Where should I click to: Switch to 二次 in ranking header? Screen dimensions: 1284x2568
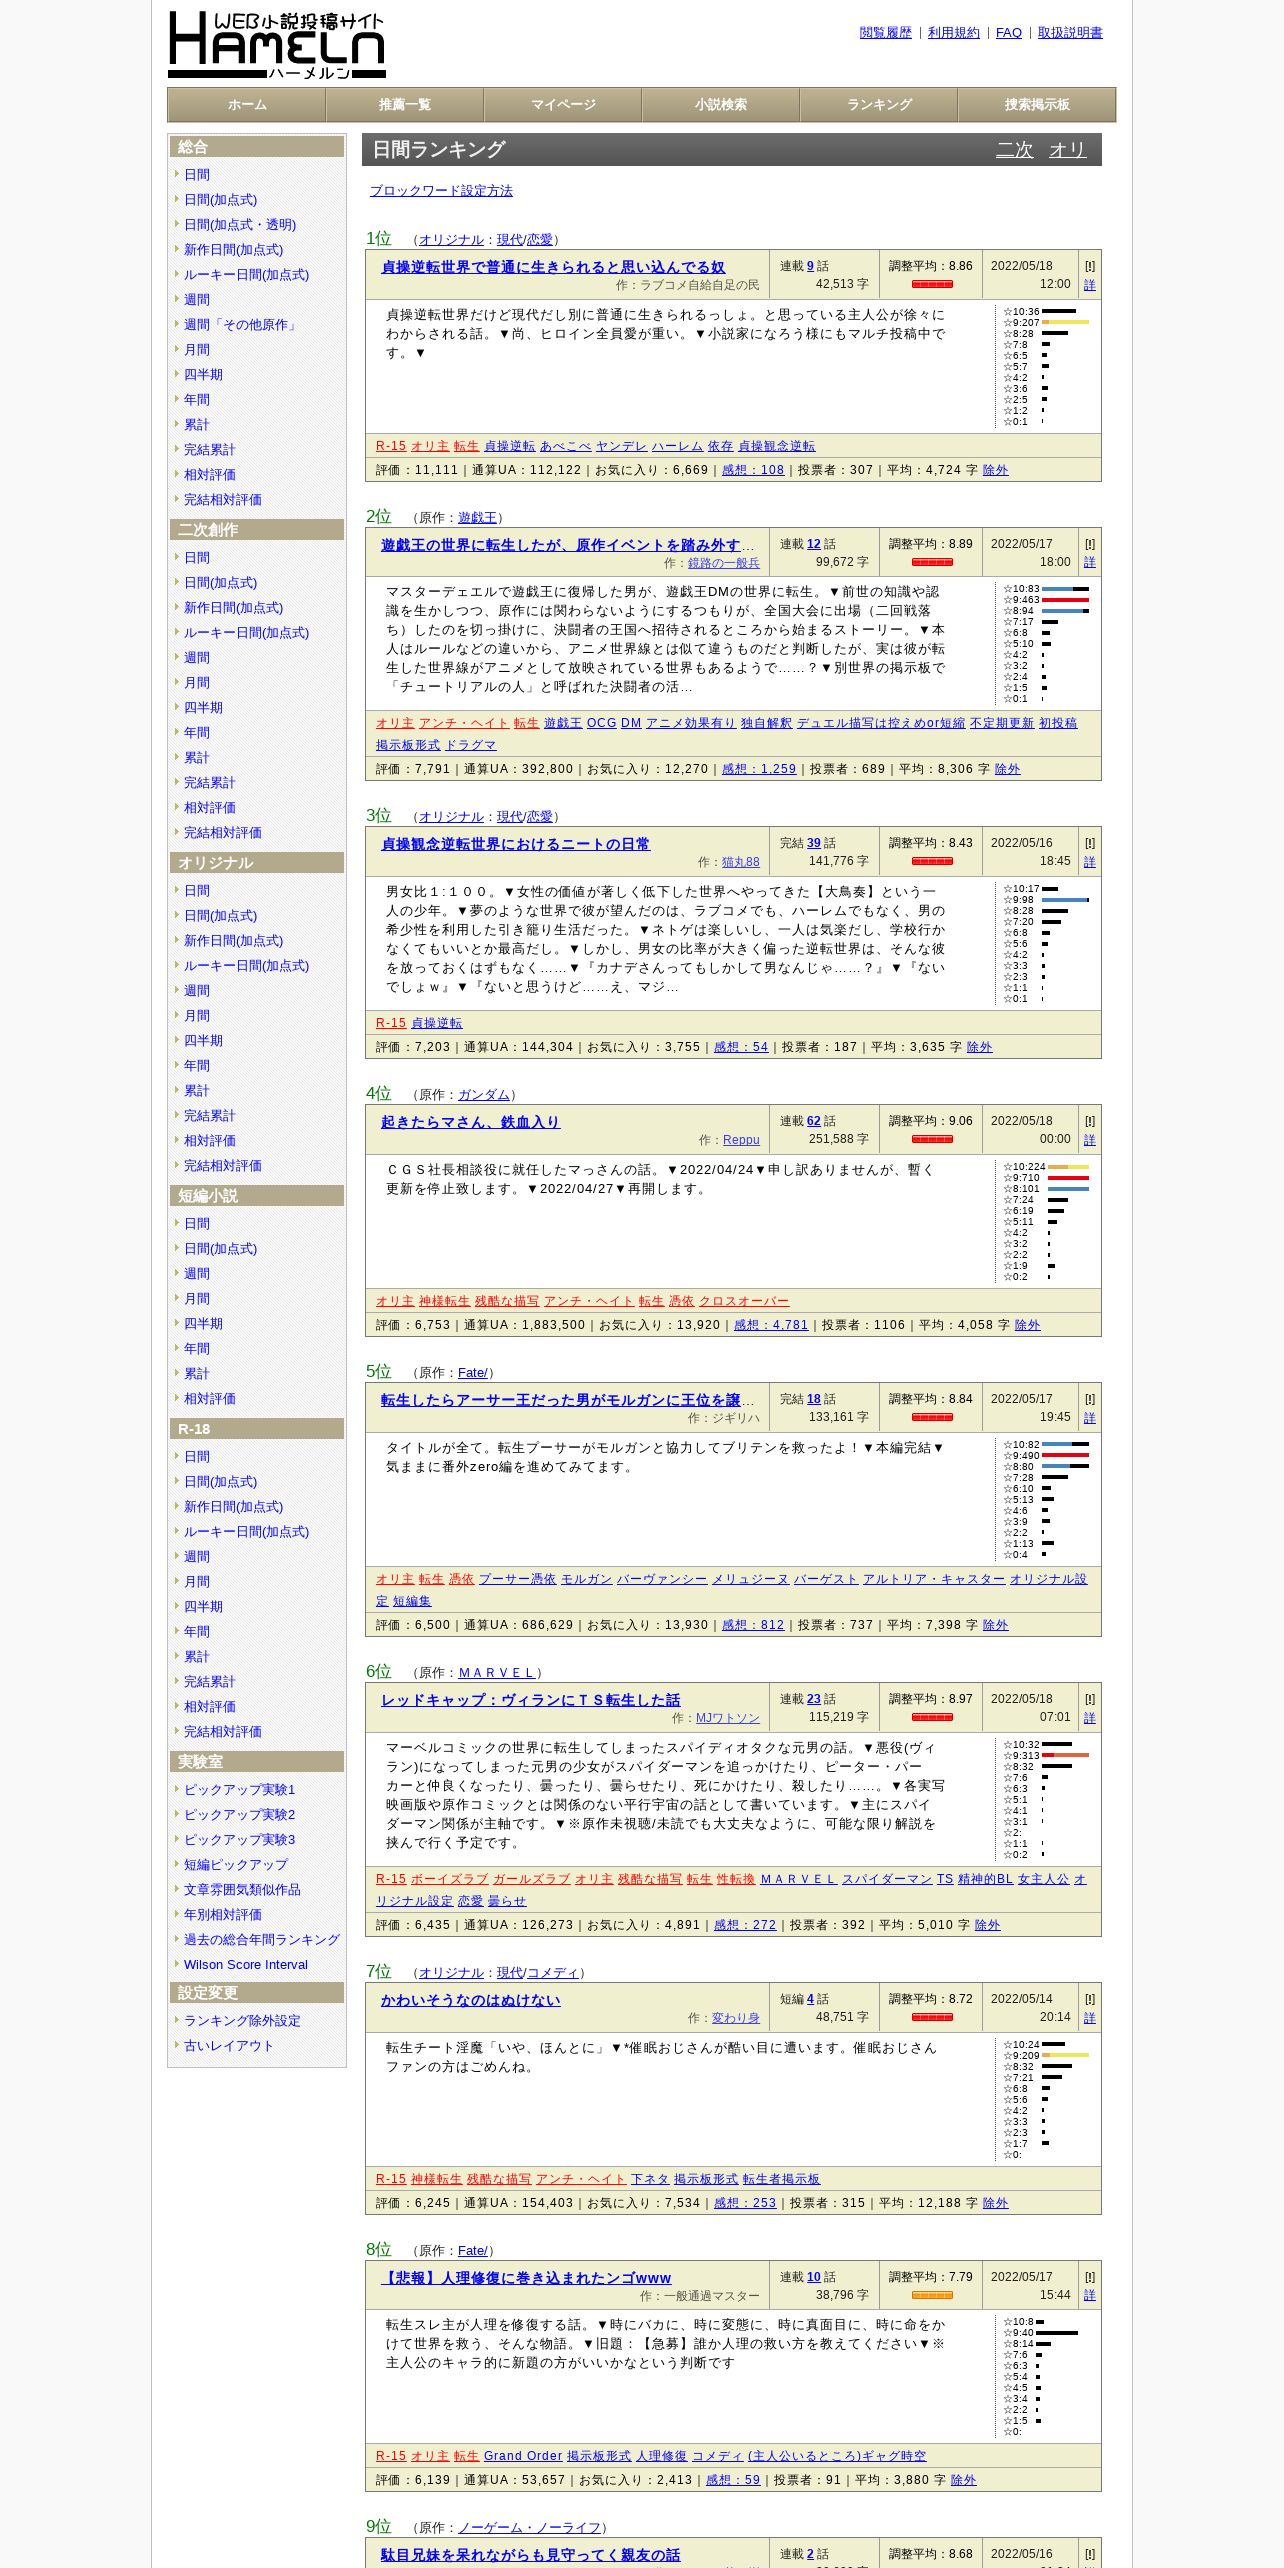click(x=1014, y=150)
